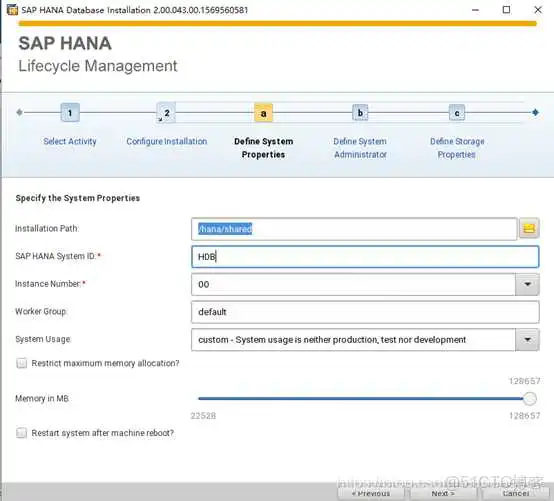Image resolution: width=554 pixels, height=501 pixels.
Task: Click the SAP HANA installer title bar icon
Action: pos(12,10)
